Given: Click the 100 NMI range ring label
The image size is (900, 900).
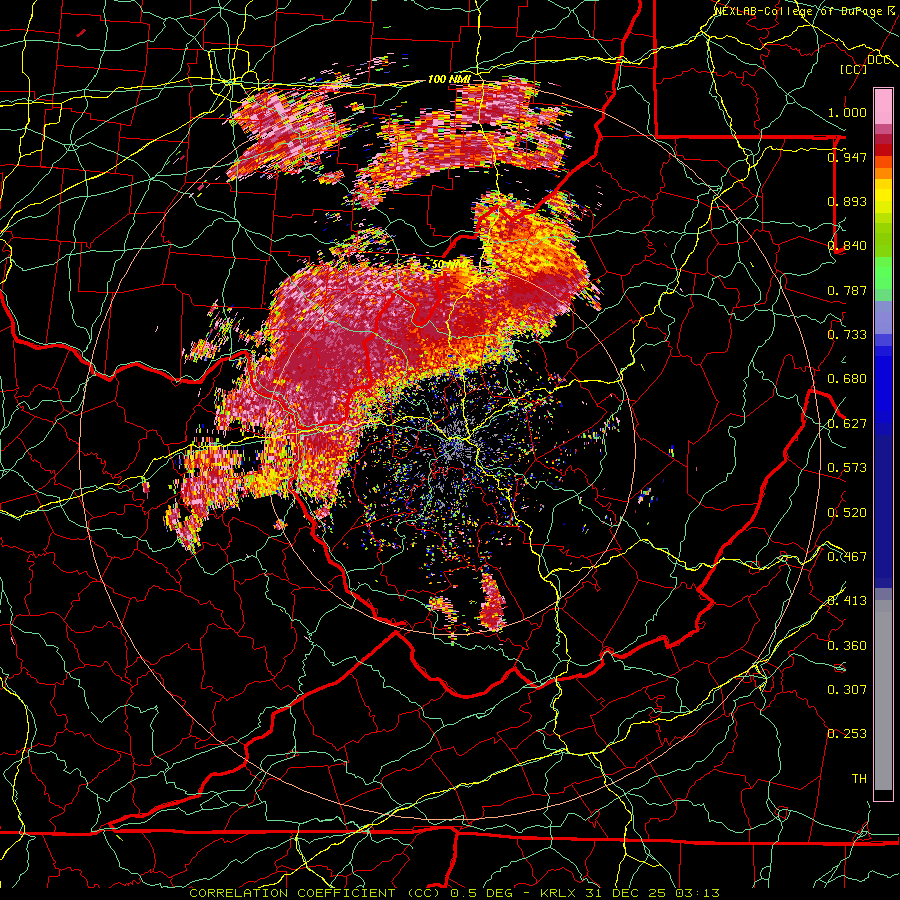Looking at the screenshot, I should 449,79.
